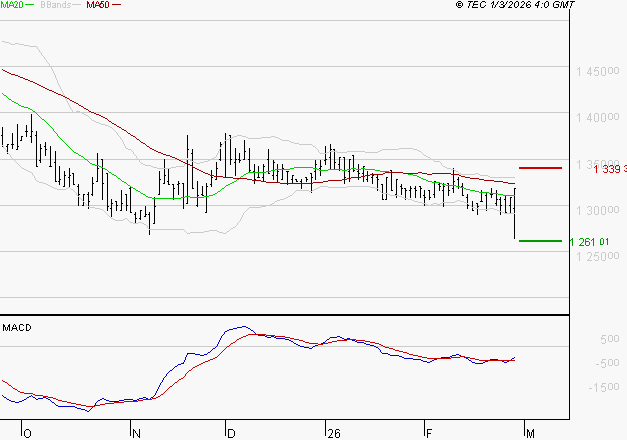Click the red 1 339 resistance value
Viewport: 627px width, 440px height.
pyautogui.click(x=610, y=169)
